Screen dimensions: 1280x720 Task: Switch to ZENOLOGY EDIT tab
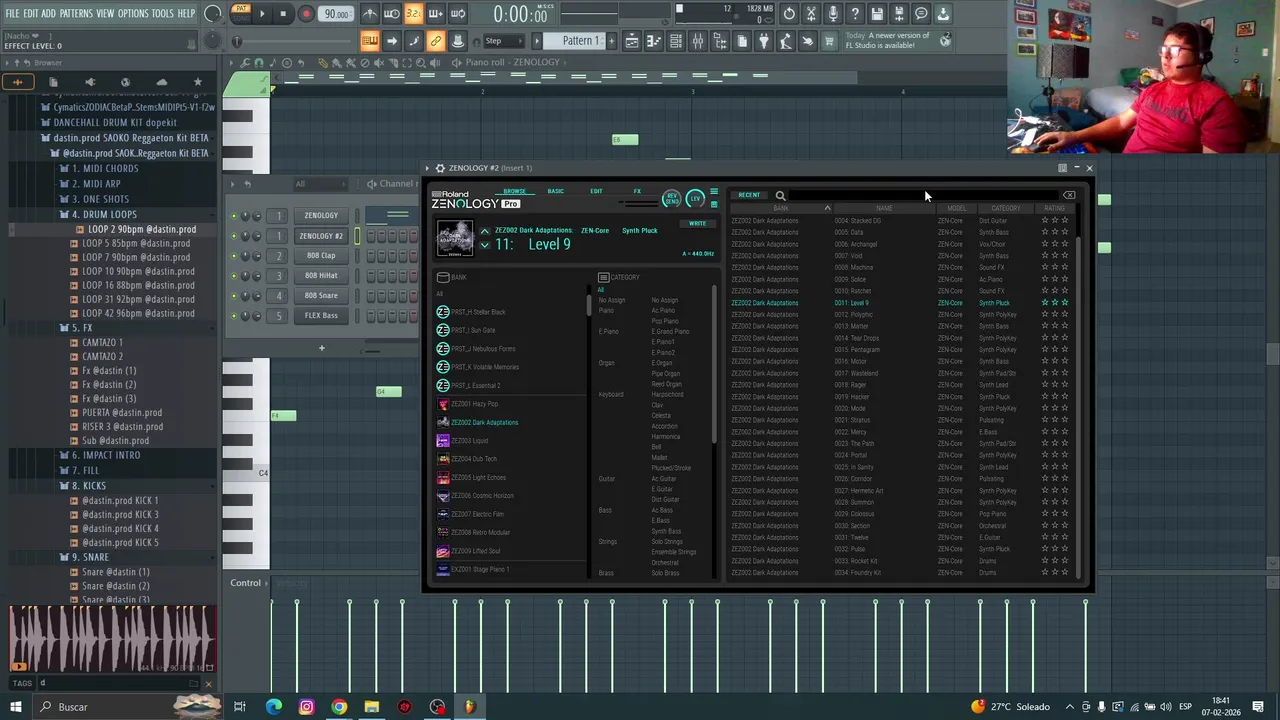[596, 191]
